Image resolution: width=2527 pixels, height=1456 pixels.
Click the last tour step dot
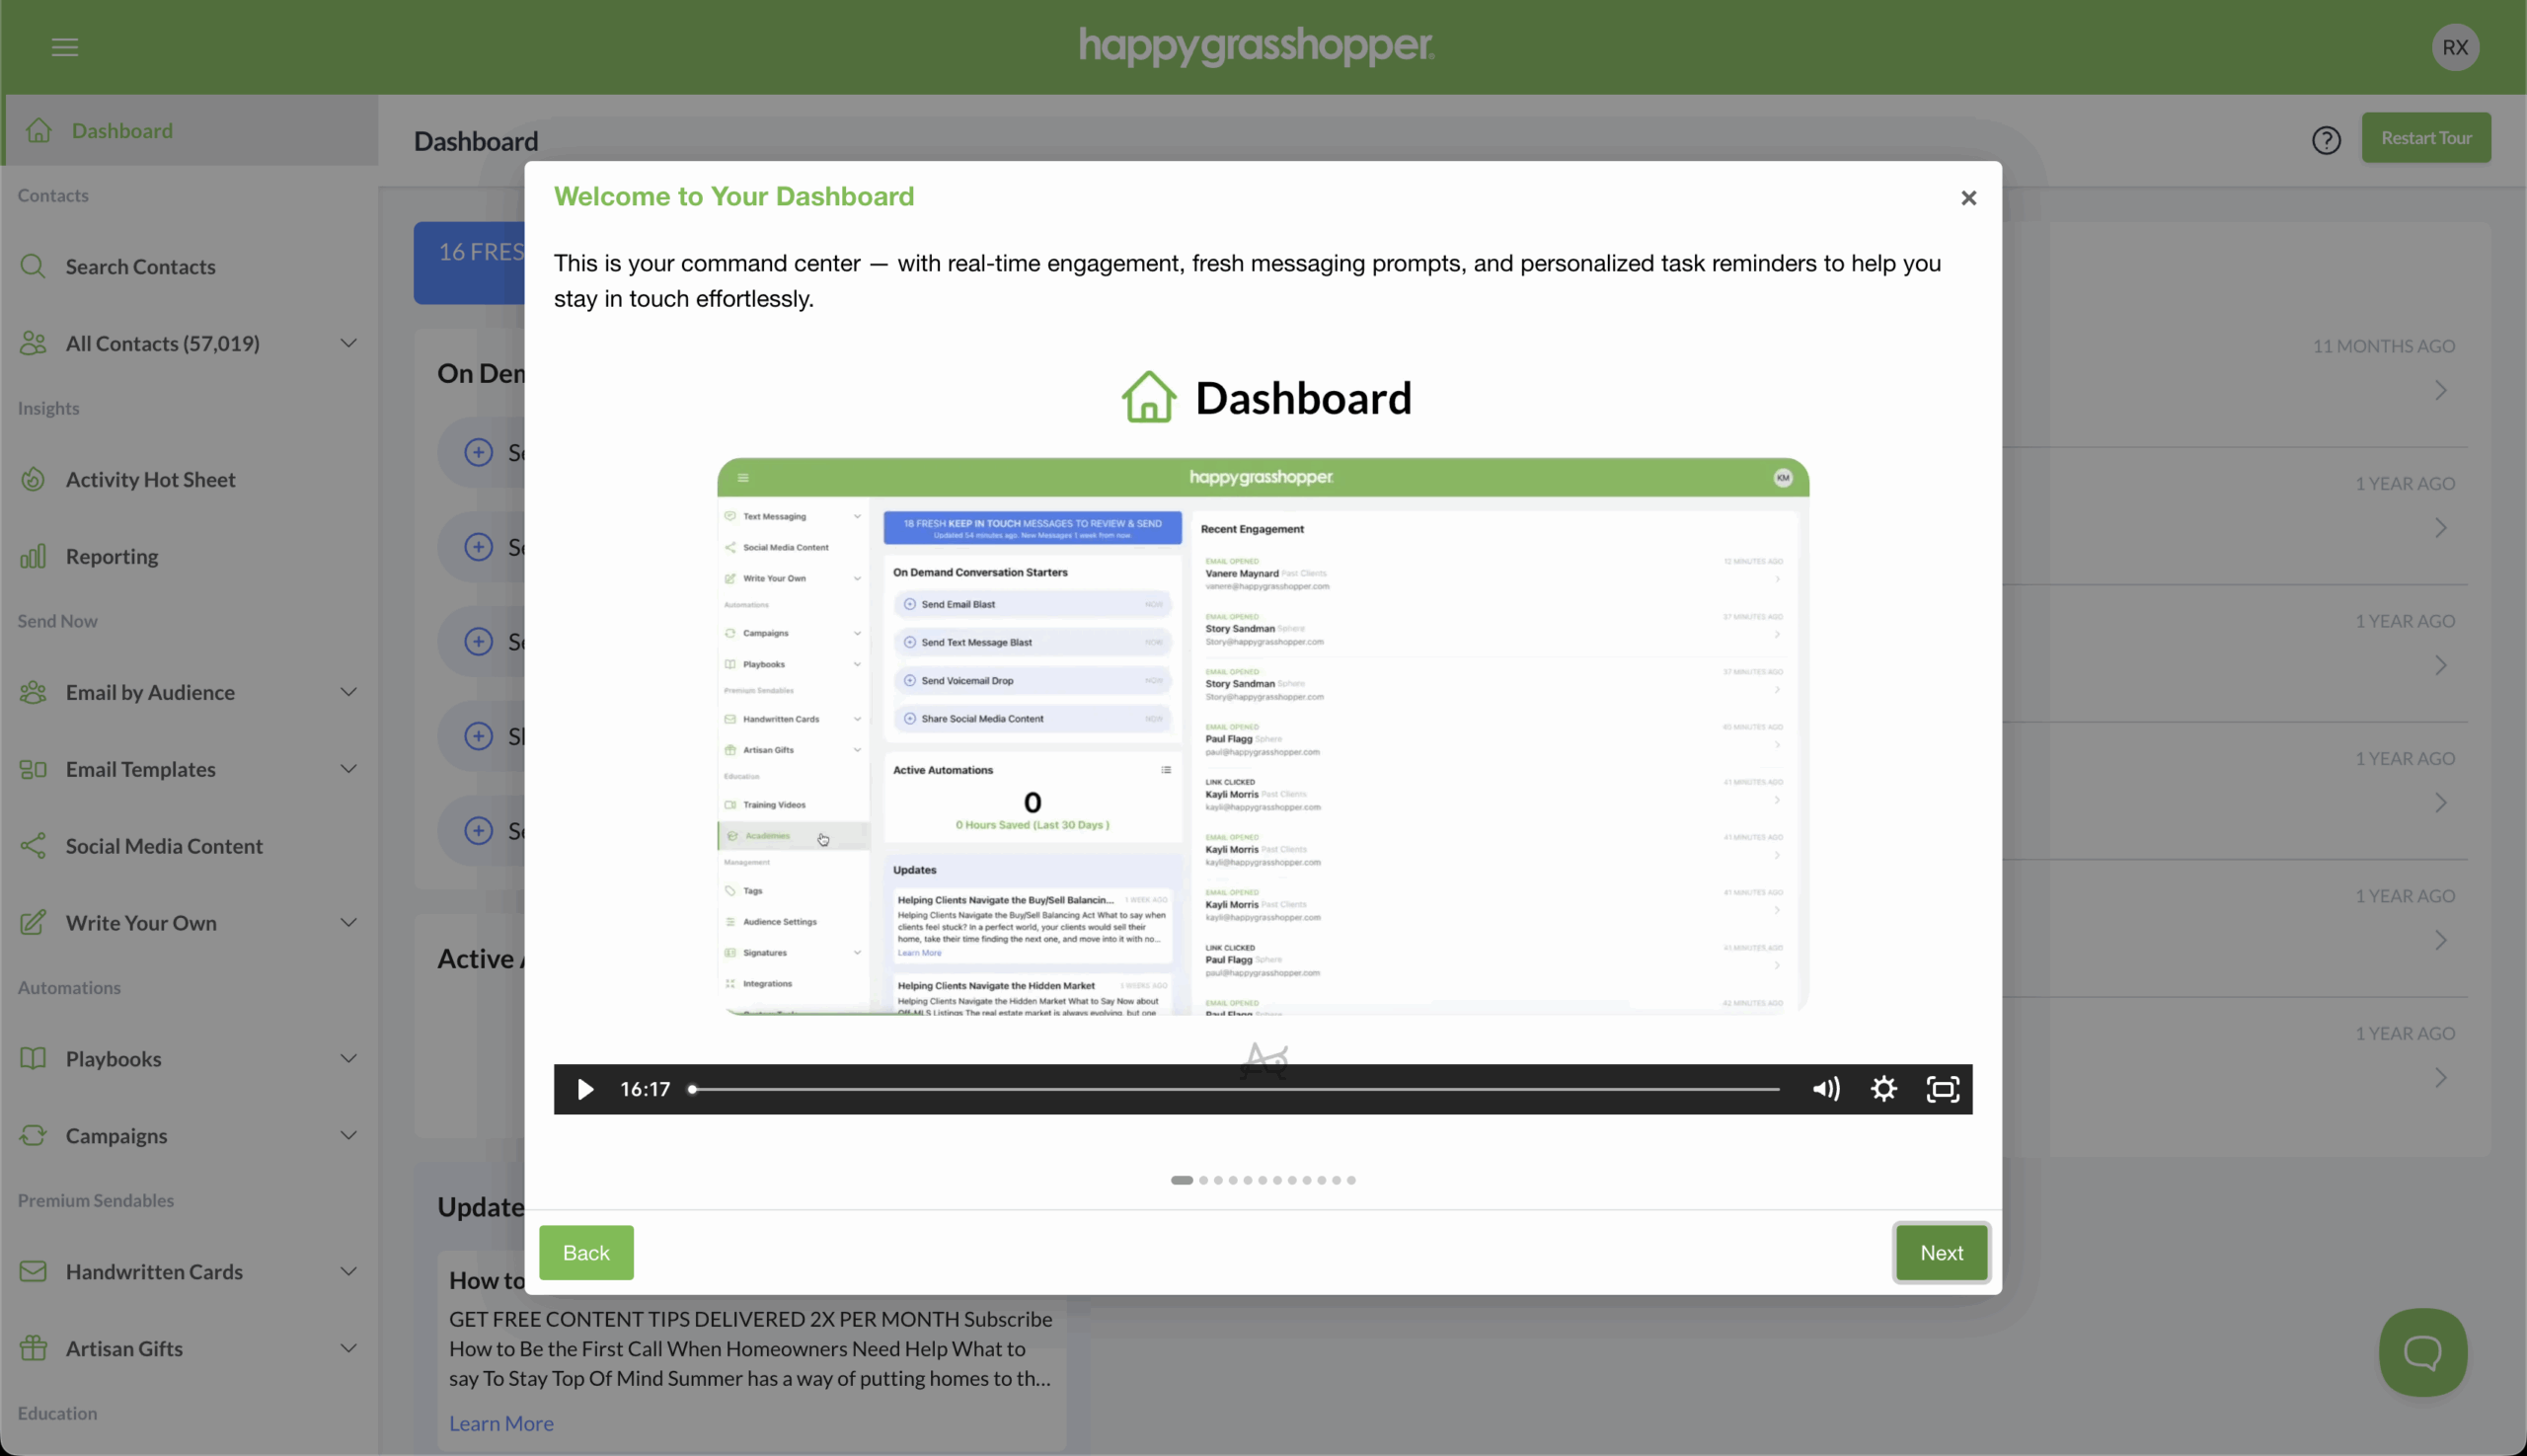pos(1351,1180)
